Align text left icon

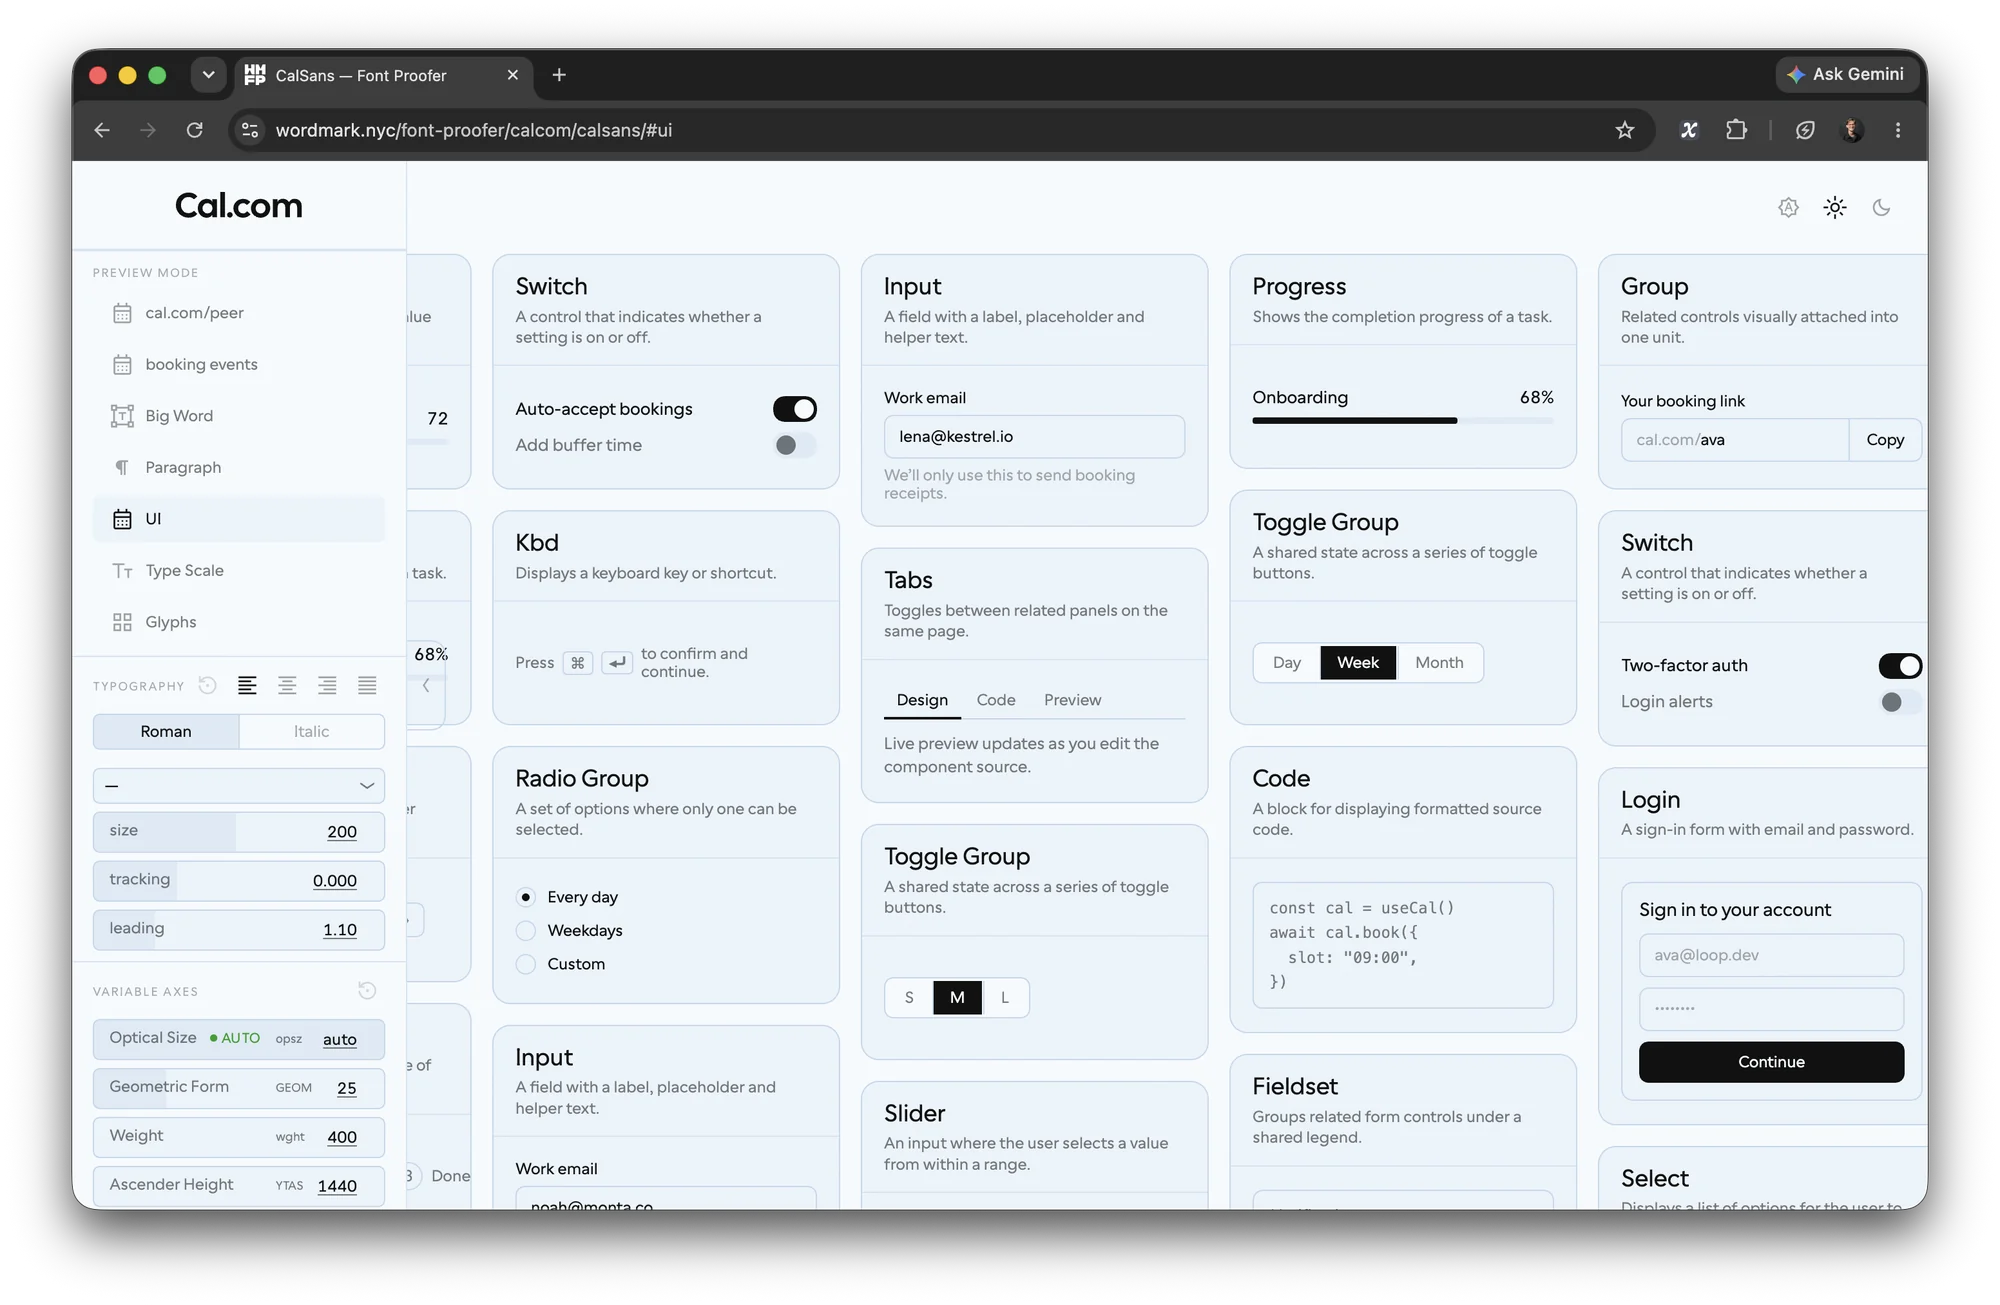[247, 685]
